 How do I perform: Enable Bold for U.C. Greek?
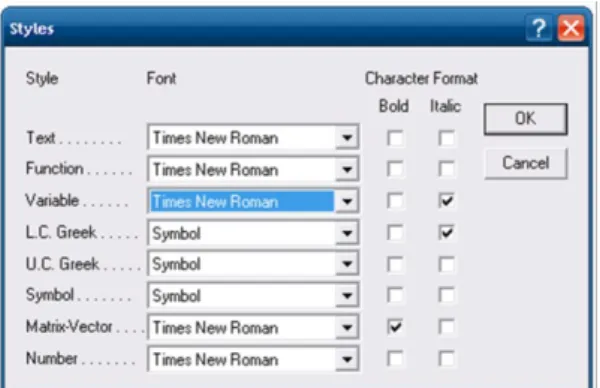click(395, 264)
